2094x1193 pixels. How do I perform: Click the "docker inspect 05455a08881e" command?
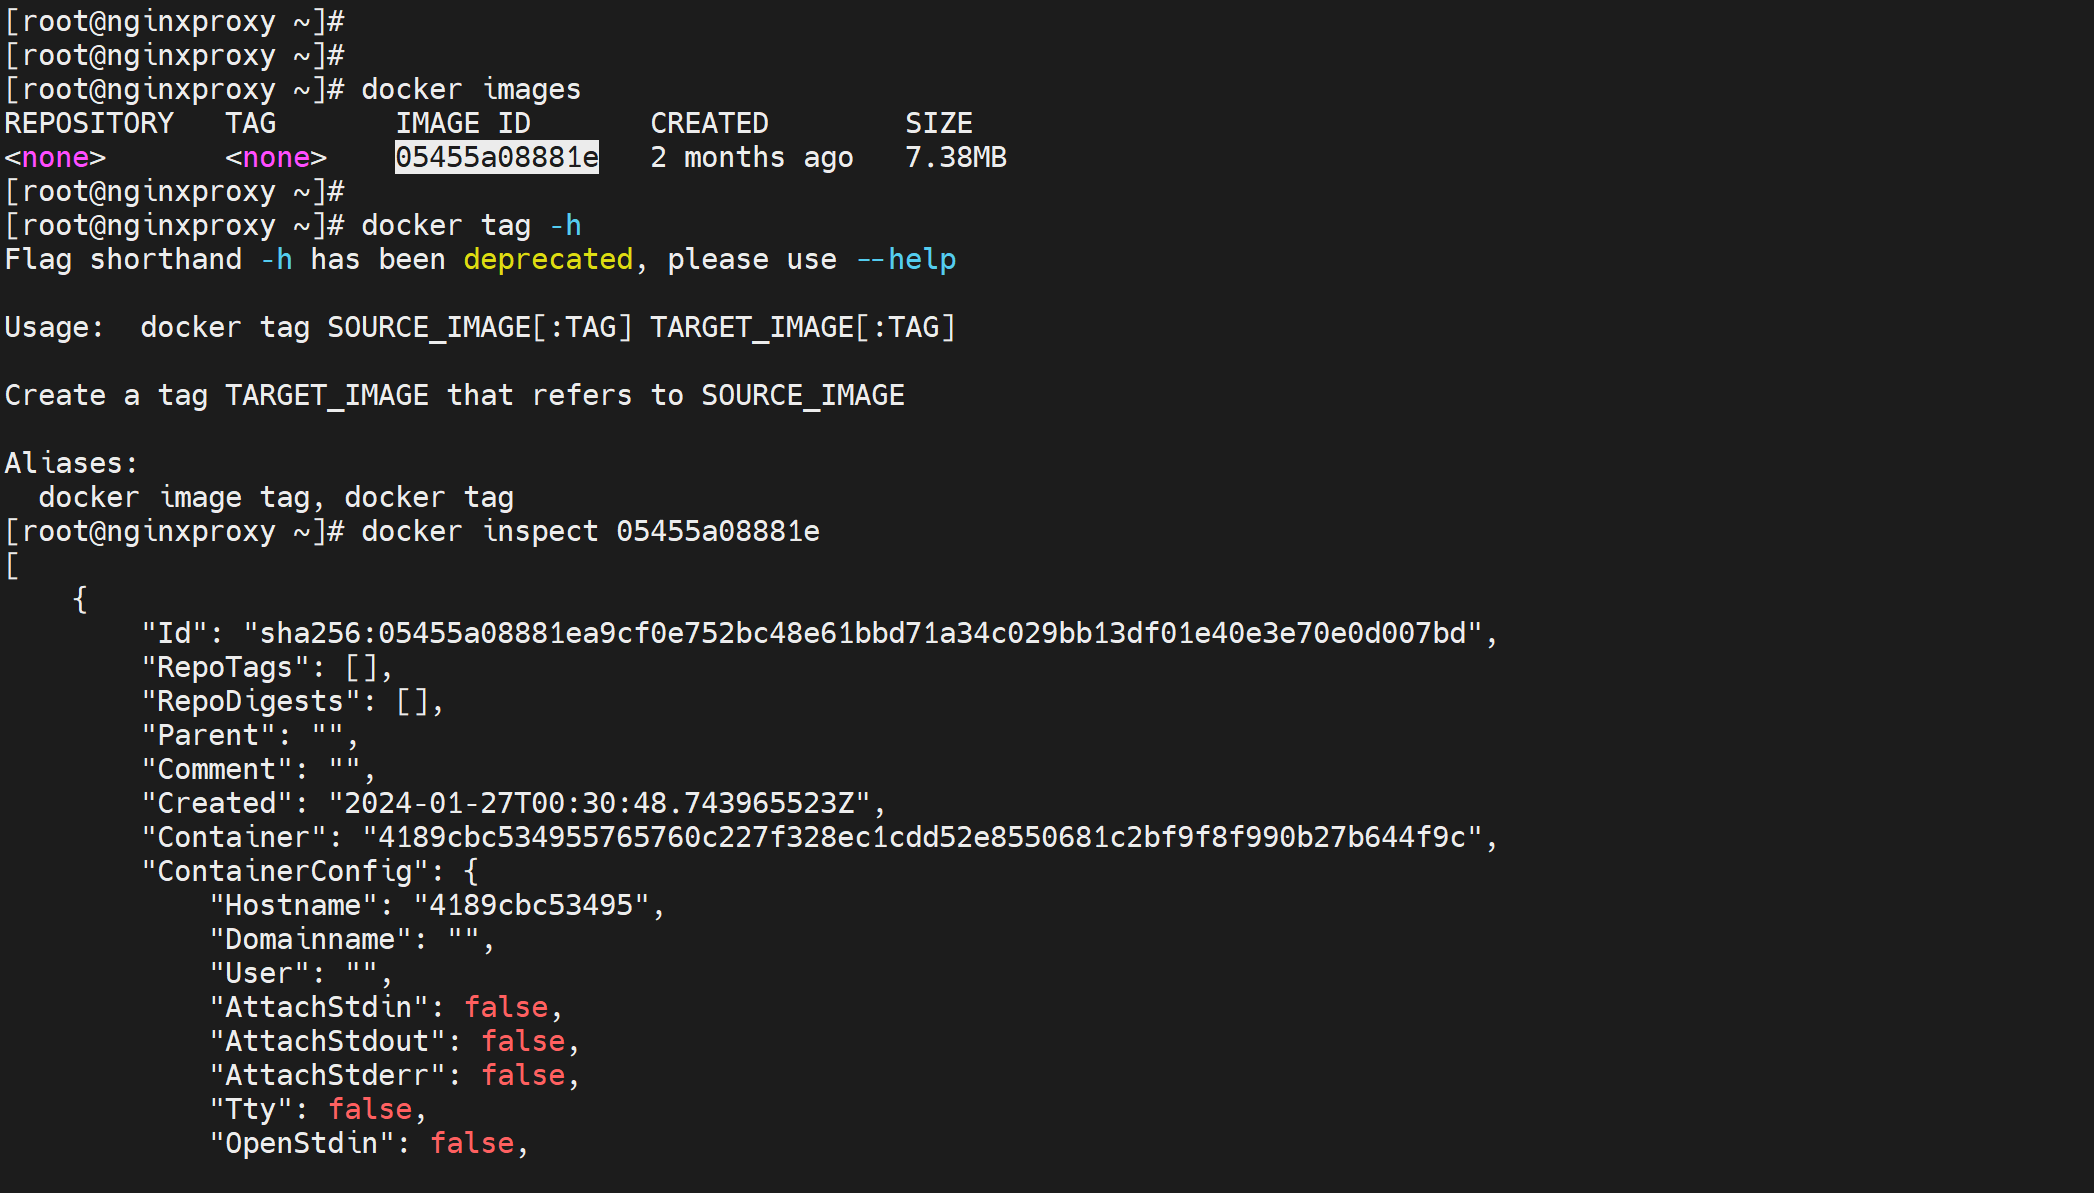click(590, 531)
